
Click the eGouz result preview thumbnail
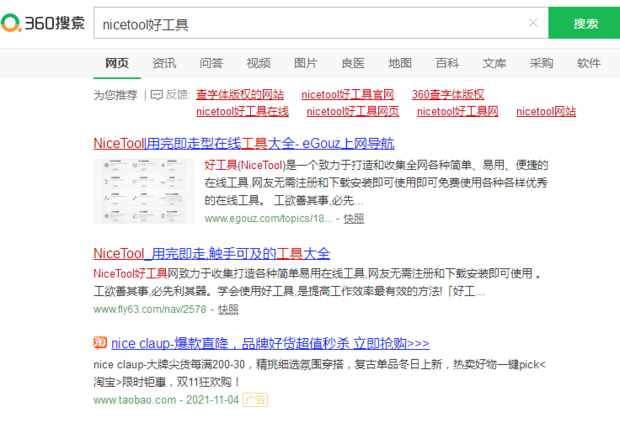(x=144, y=191)
